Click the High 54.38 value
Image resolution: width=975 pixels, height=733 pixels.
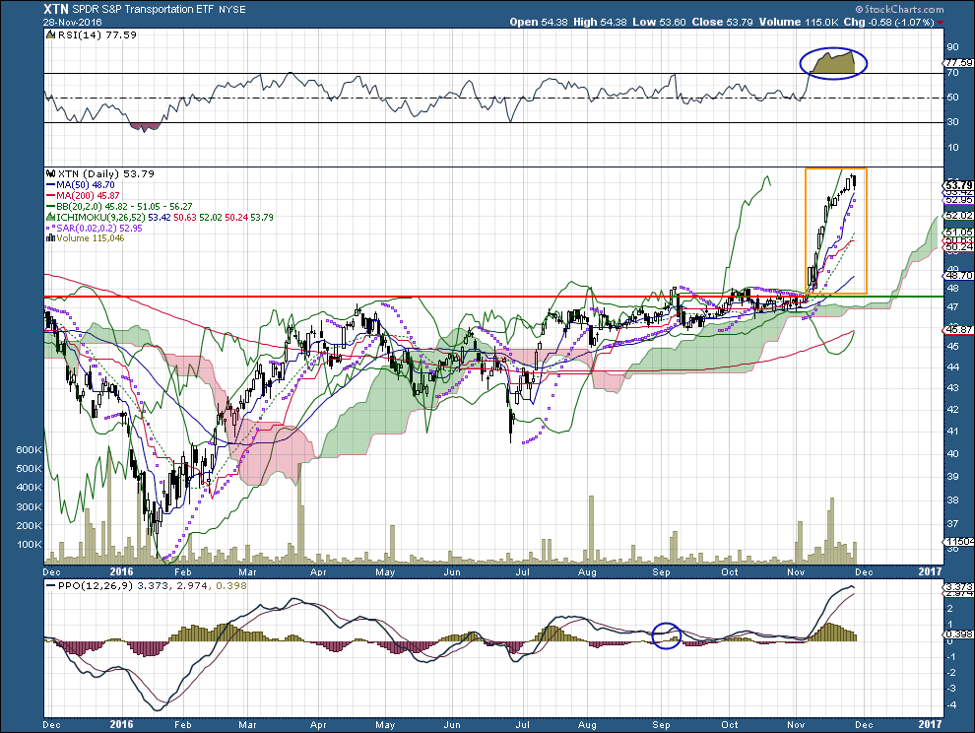coord(598,22)
